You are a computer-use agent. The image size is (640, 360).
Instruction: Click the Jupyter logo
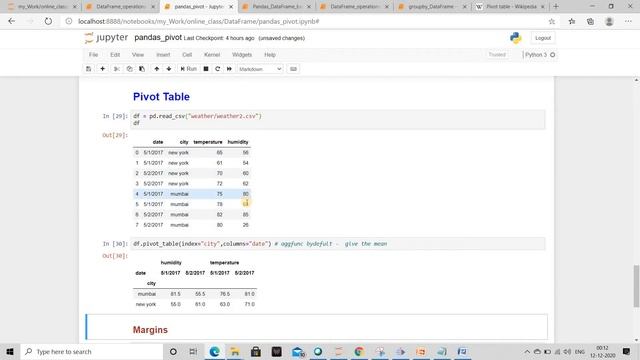pos(107,38)
